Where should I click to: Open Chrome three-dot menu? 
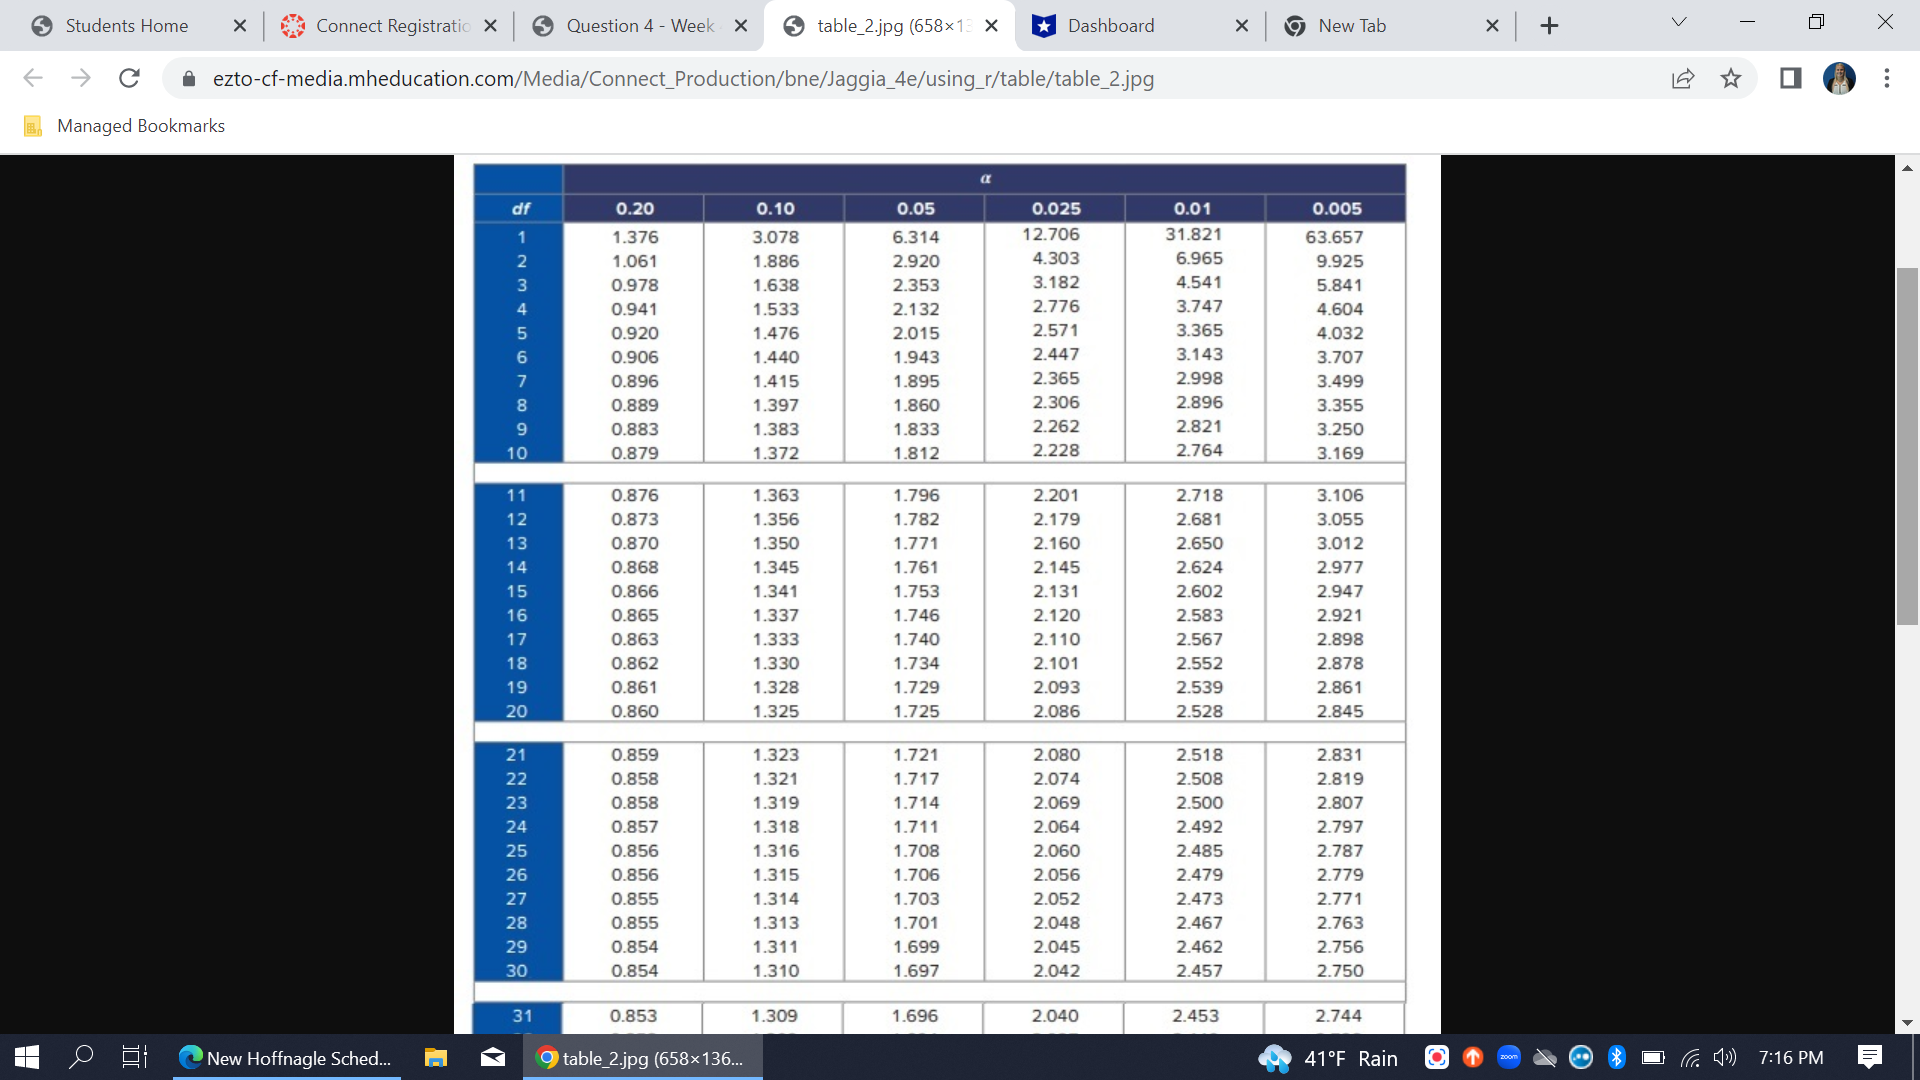(x=1887, y=78)
